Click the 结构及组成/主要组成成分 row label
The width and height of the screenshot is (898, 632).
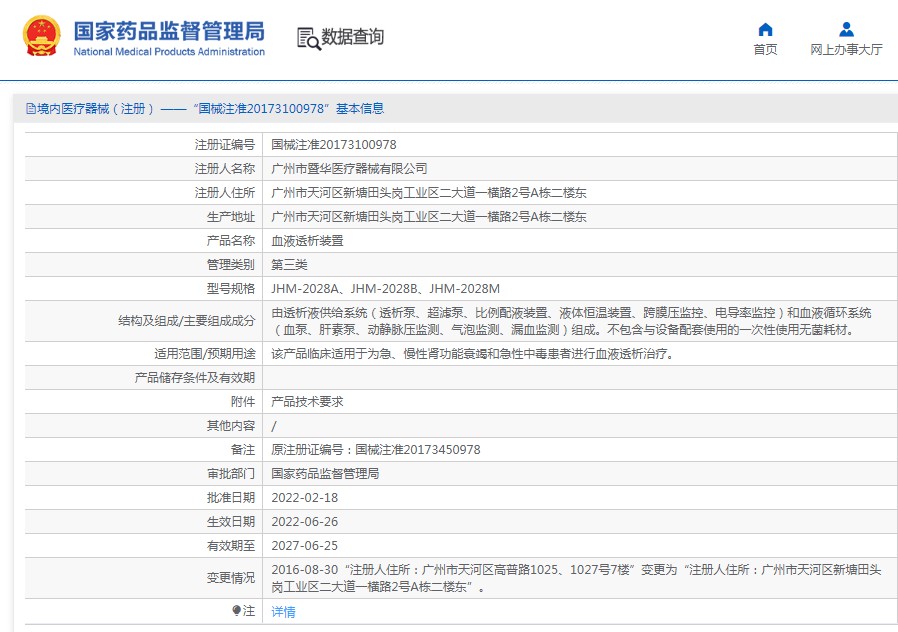coord(187,321)
